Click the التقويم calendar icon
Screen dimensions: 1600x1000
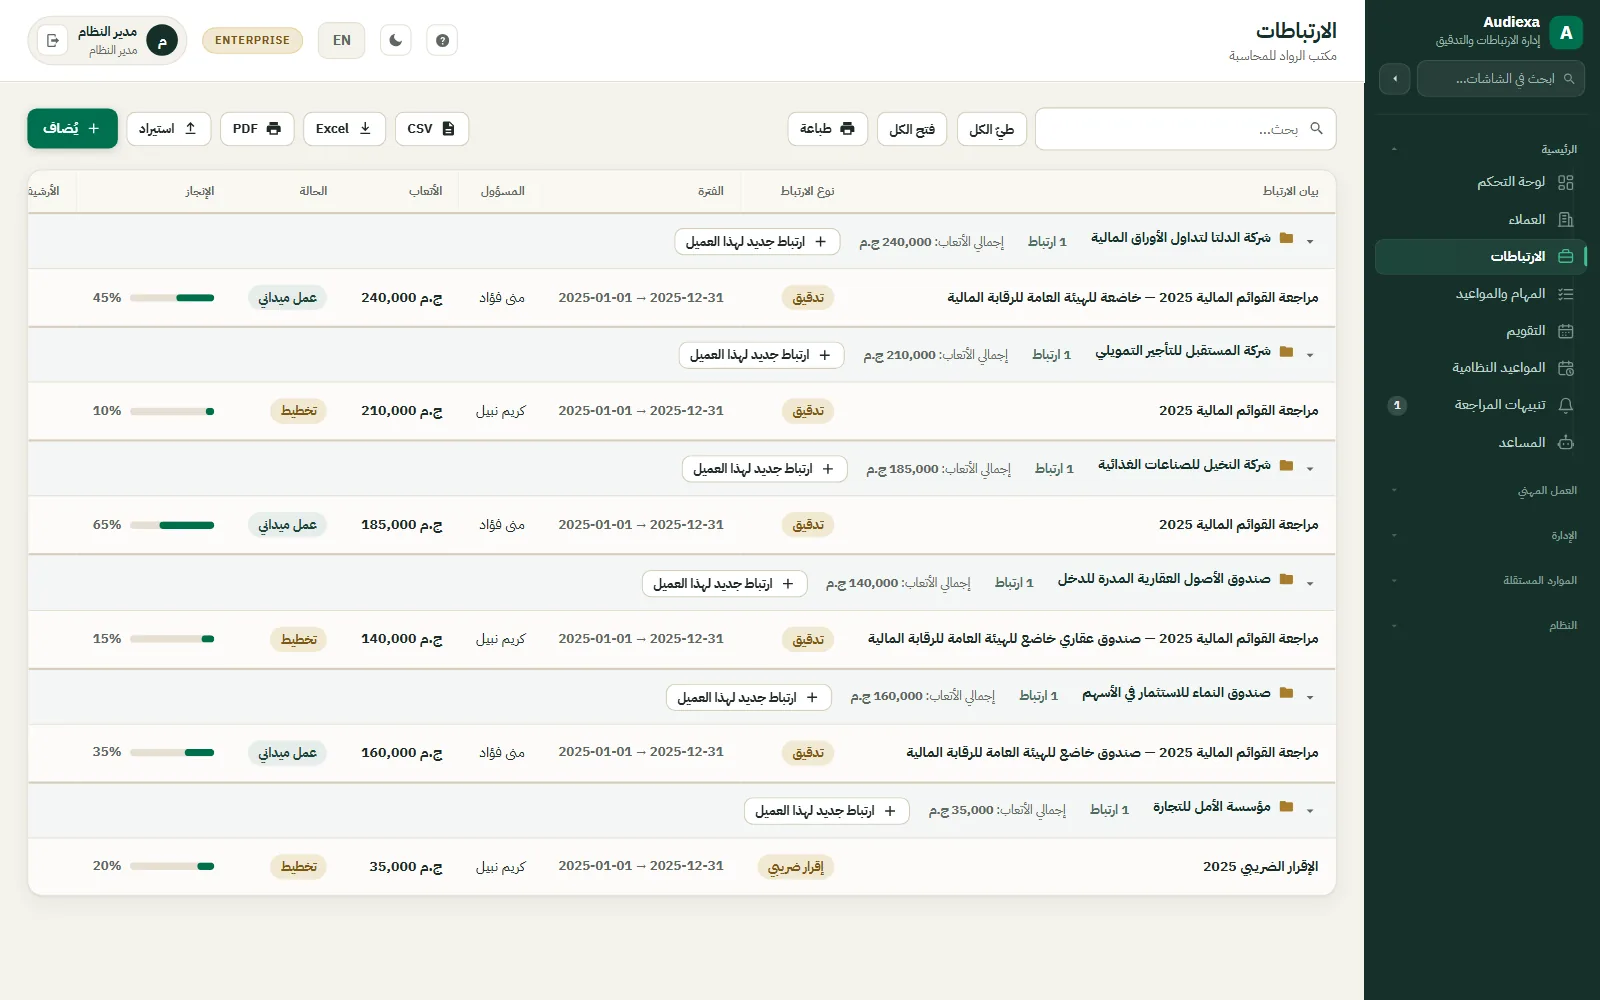click(x=1566, y=331)
